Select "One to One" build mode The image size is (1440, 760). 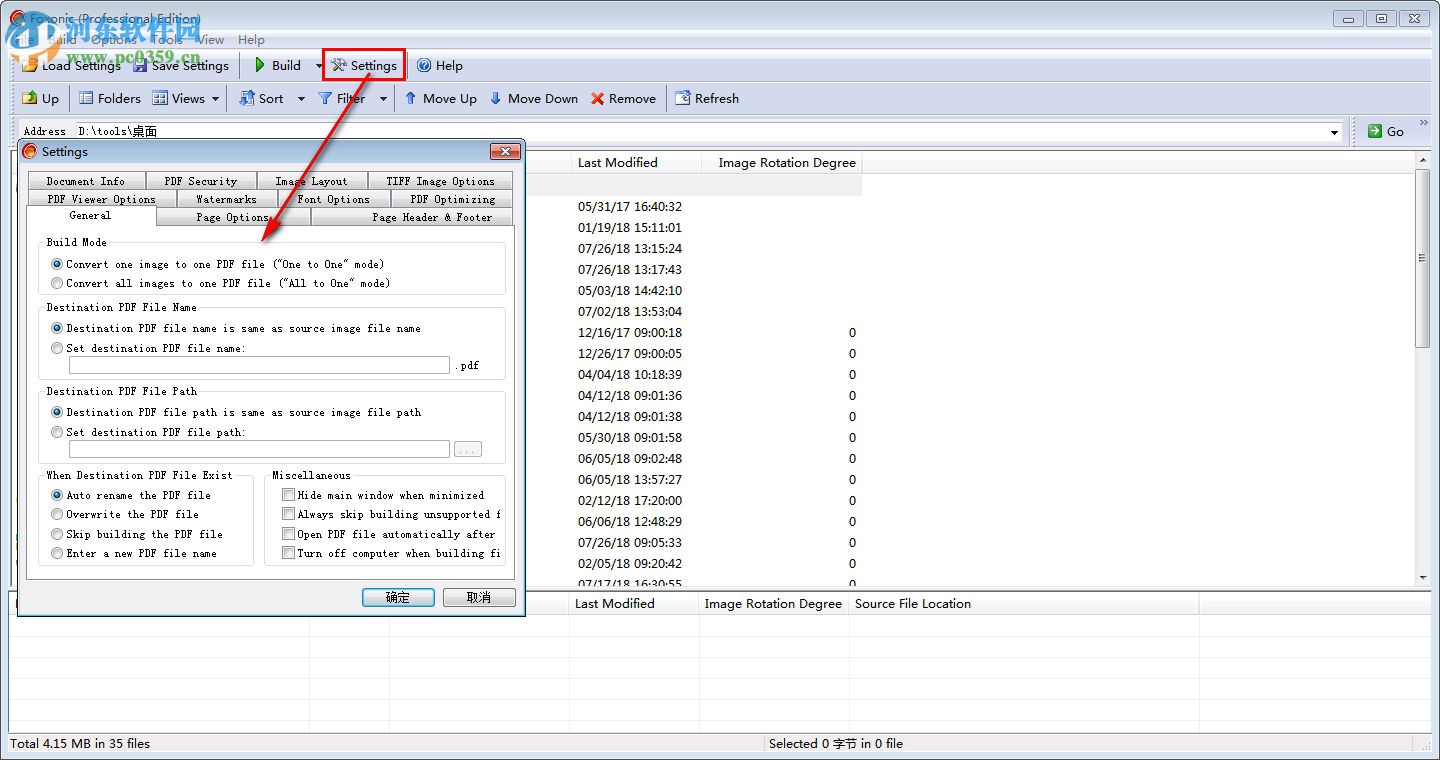[57, 264]
